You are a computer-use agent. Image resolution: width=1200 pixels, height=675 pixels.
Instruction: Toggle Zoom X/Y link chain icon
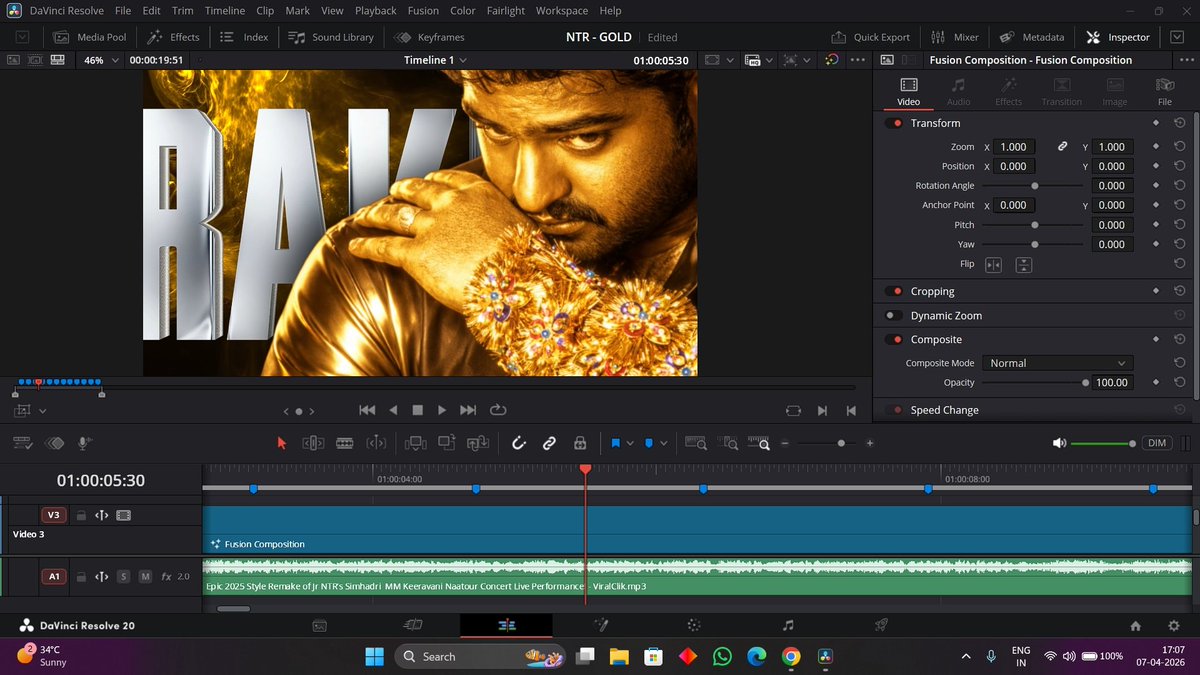click(x=1063, y=146)
